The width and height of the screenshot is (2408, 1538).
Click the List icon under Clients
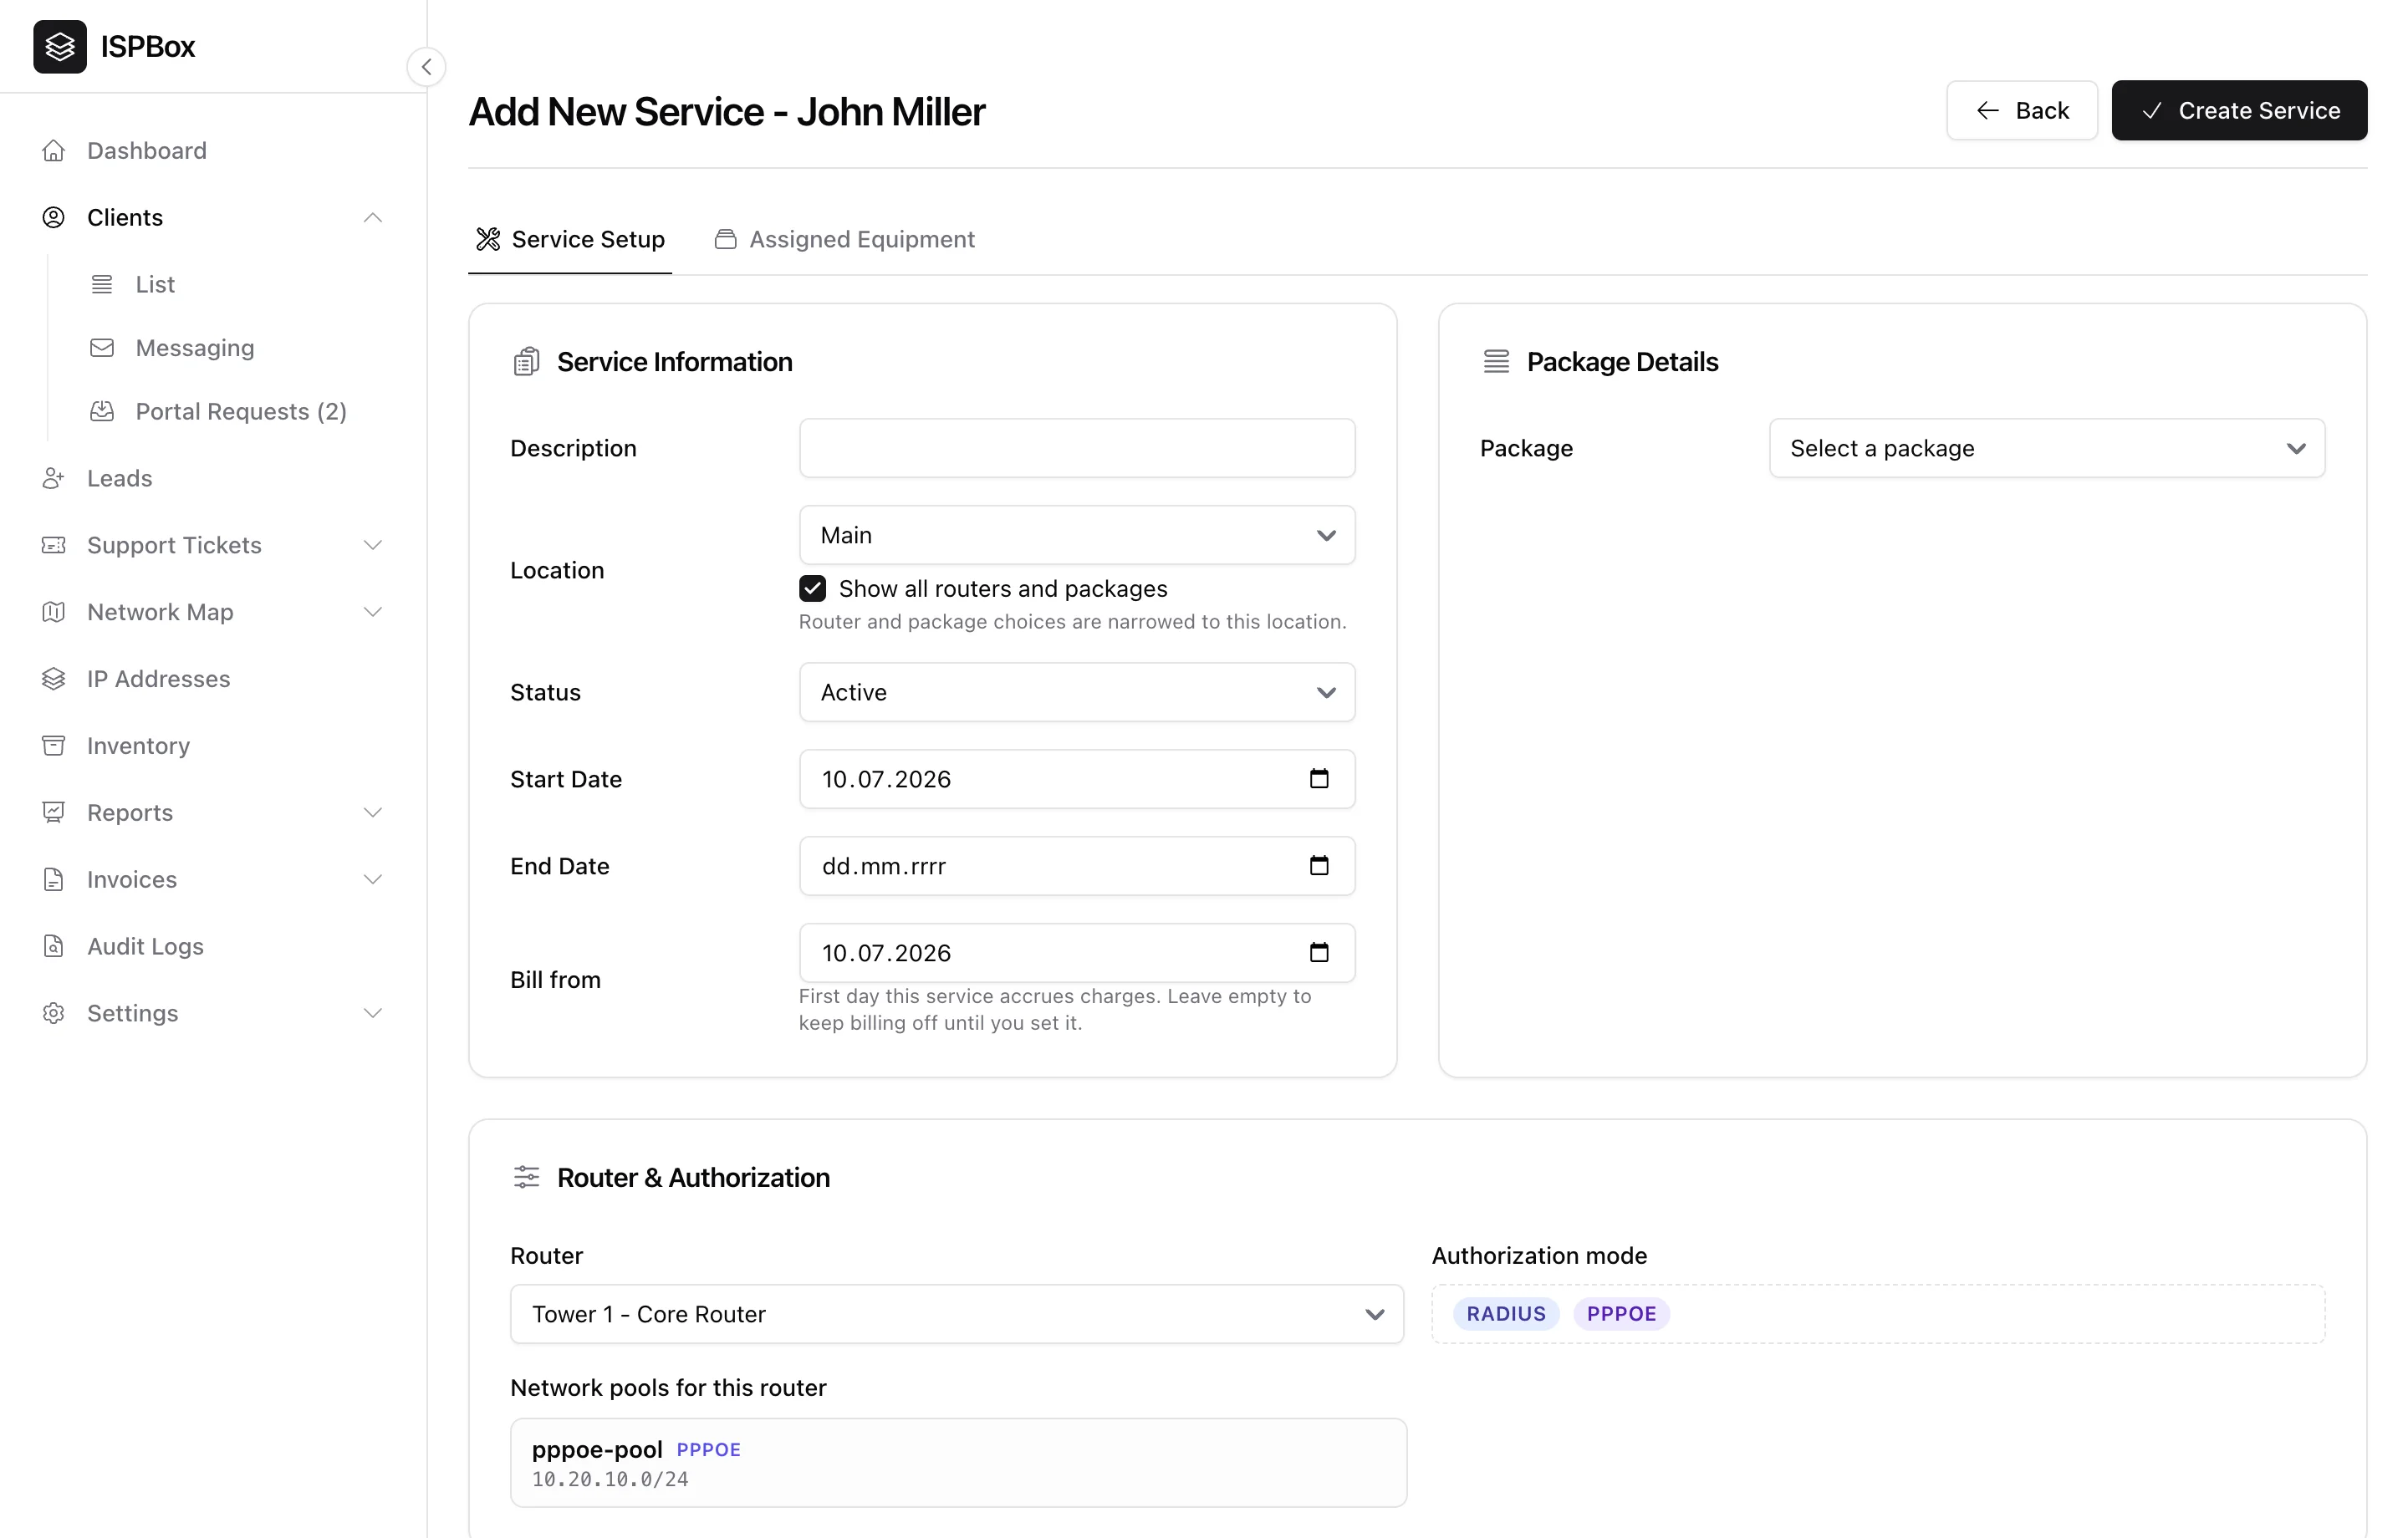tap(102, 284)
